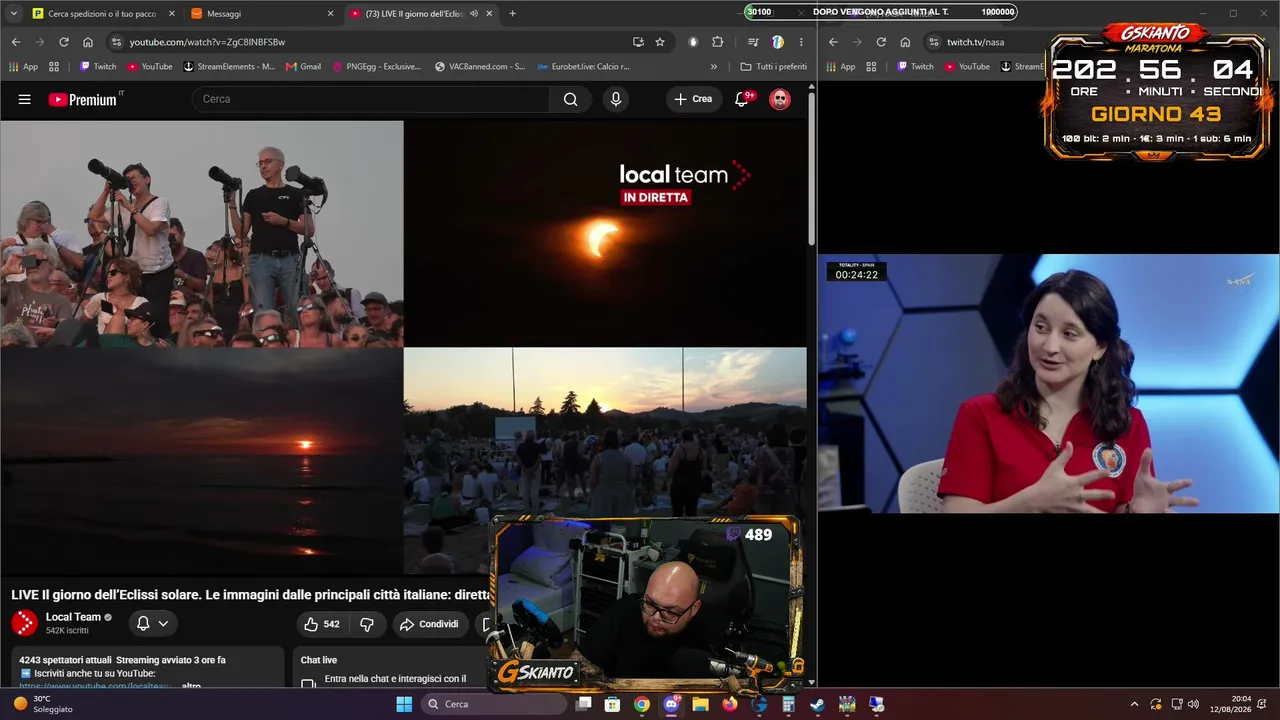Expand the notification bell options for Local Team
Screen dimensions: 1280x720
[163, 624]
